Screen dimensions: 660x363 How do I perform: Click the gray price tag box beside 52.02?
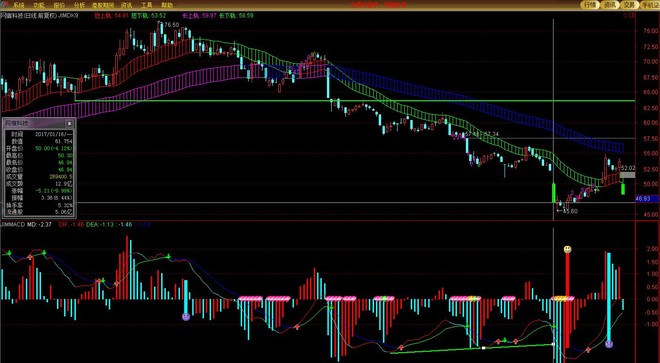(x=628, y=175)
